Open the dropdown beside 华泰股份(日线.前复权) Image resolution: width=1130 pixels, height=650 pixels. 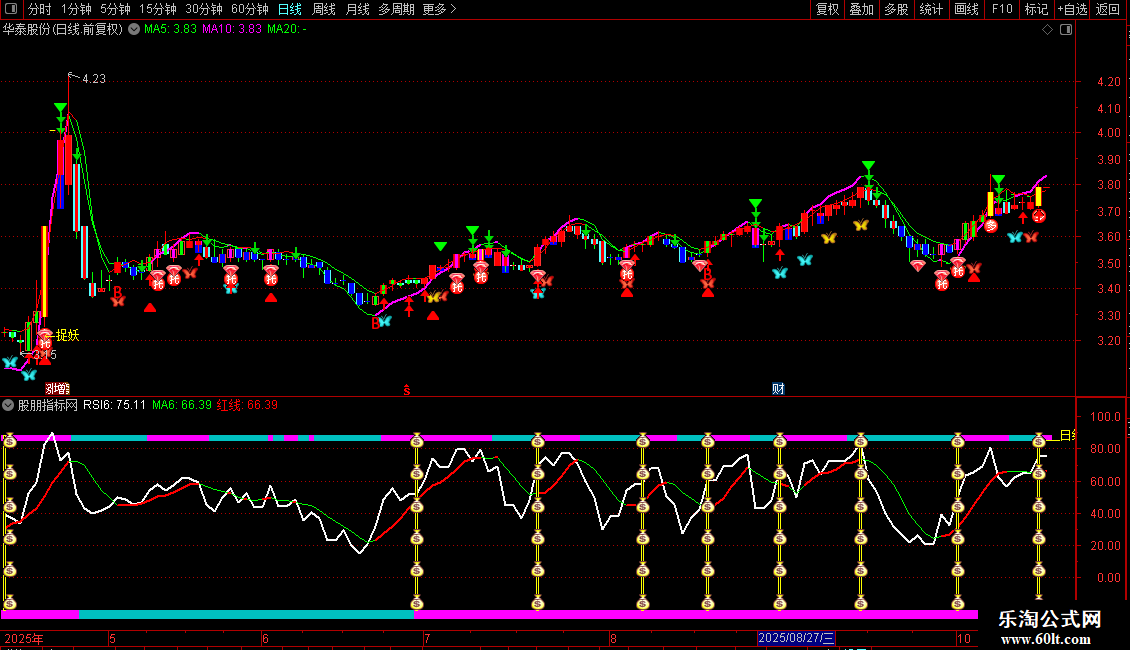134,30
